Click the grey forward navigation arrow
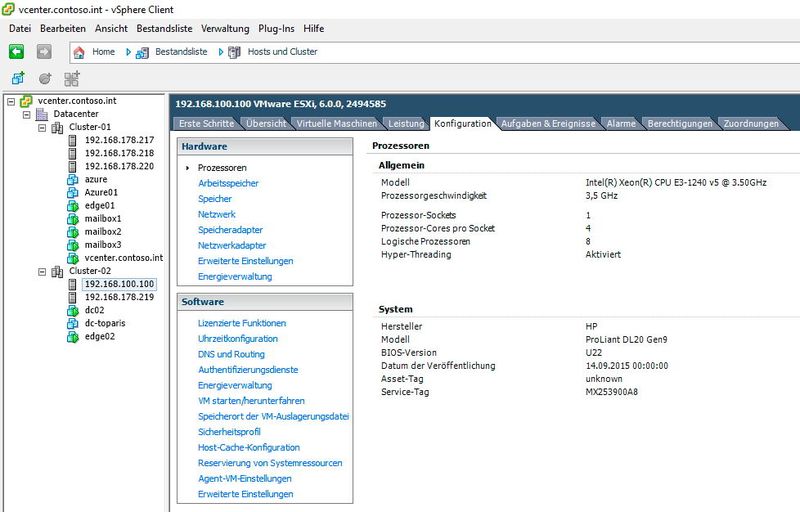Viewport: 800px width, 512px height. 44,52
